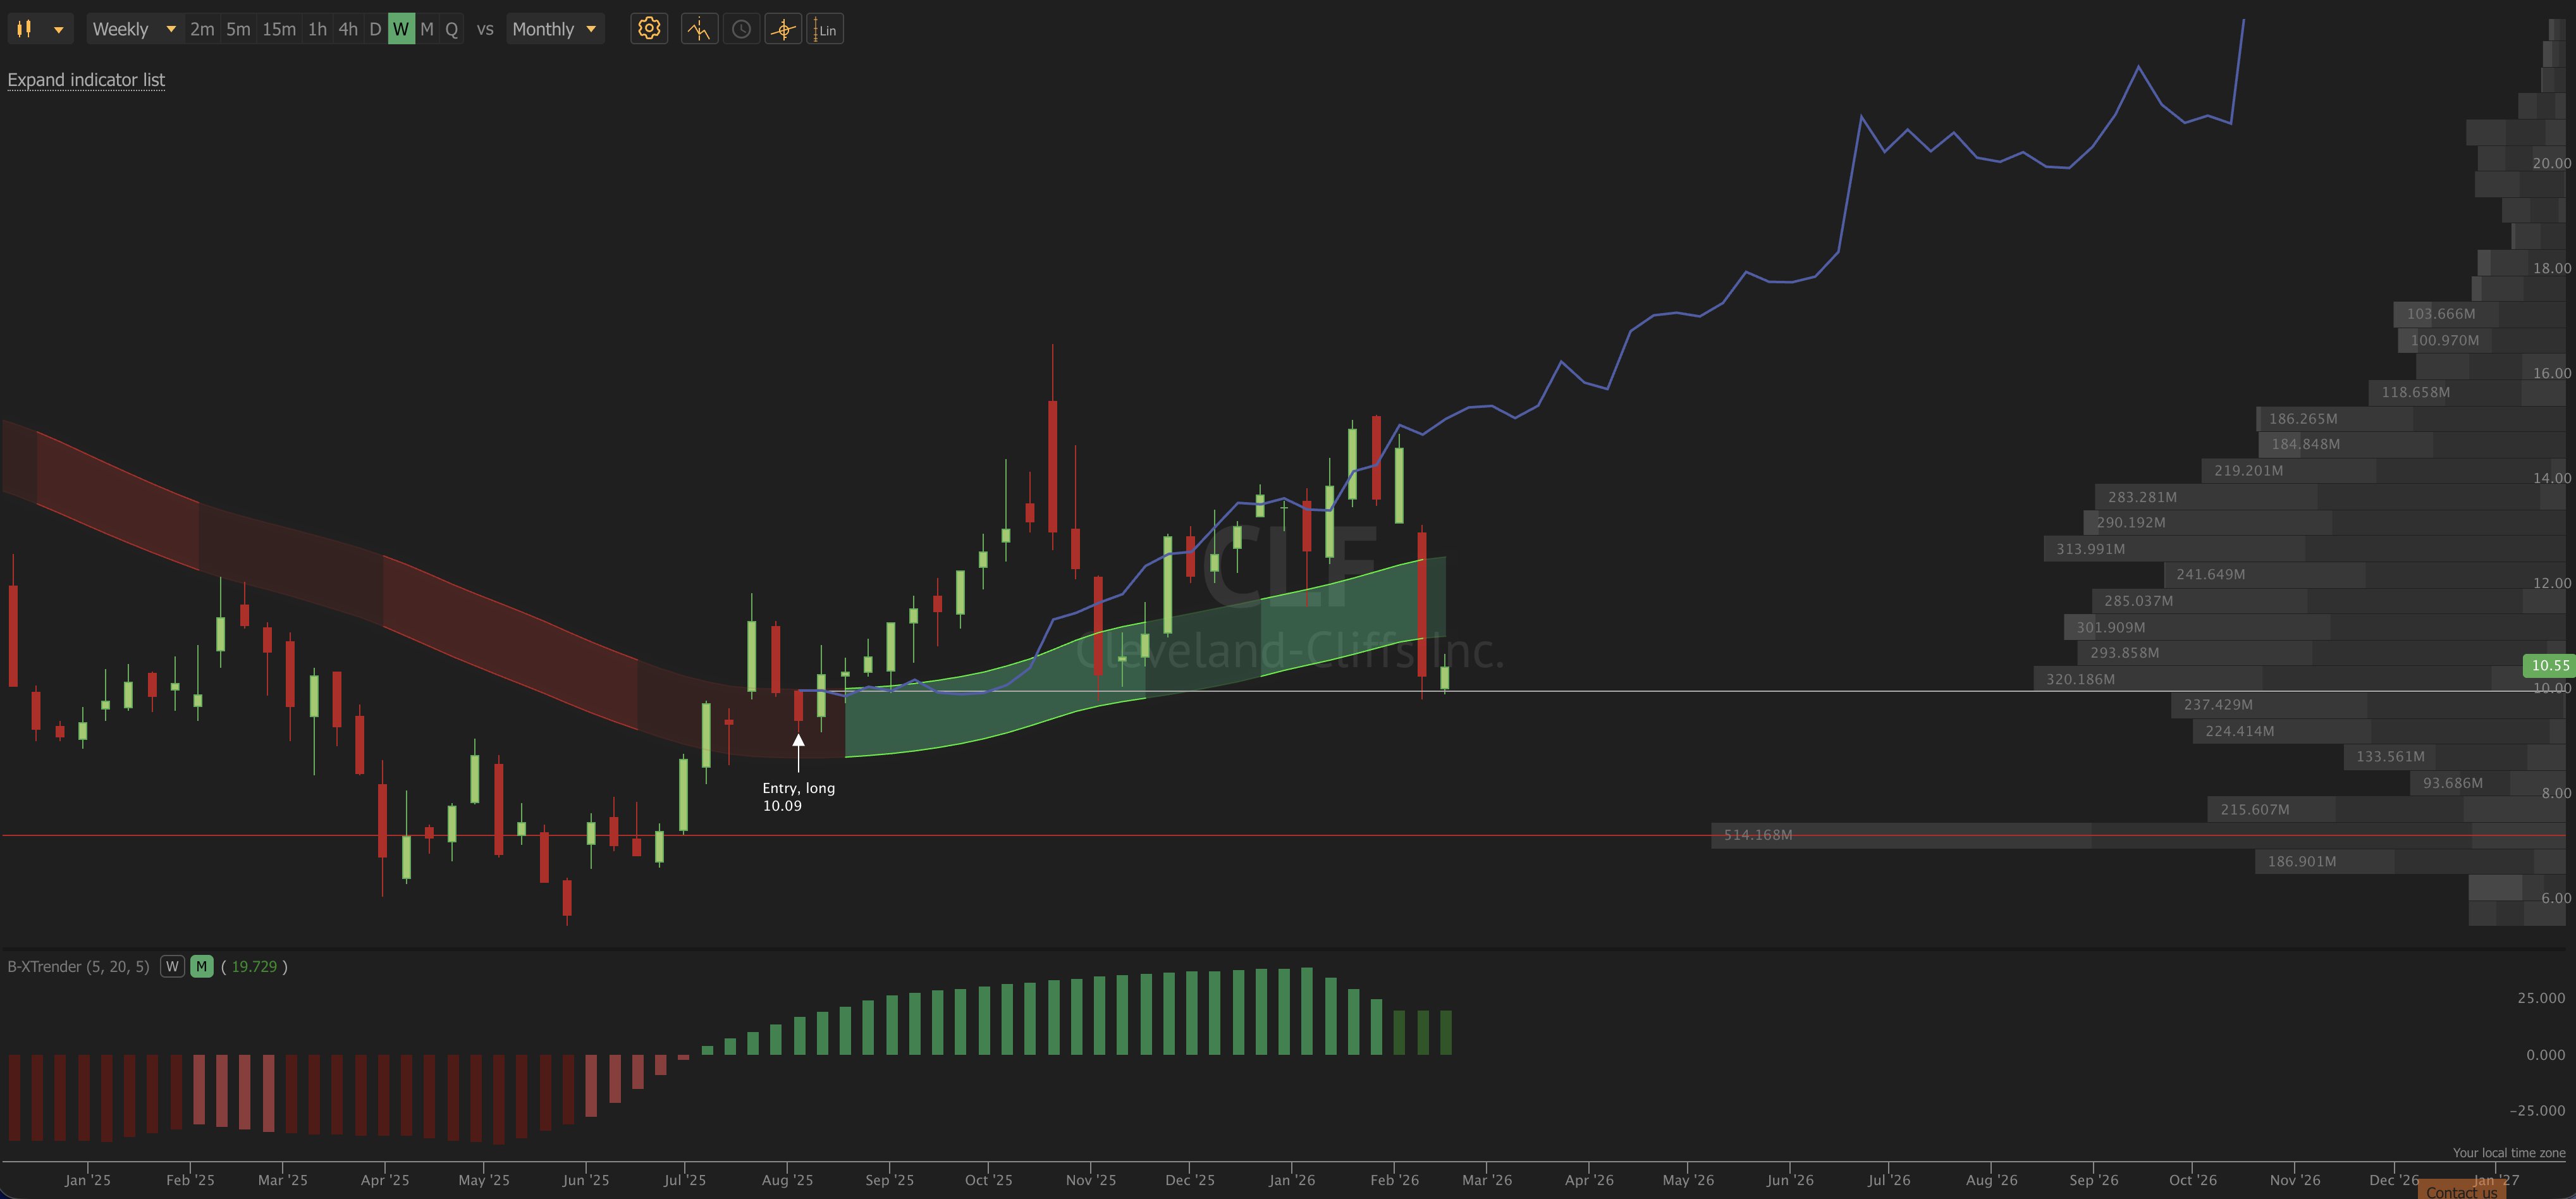Select the W weekly timeframe button
The image size is (2576, 1199).
400,29
